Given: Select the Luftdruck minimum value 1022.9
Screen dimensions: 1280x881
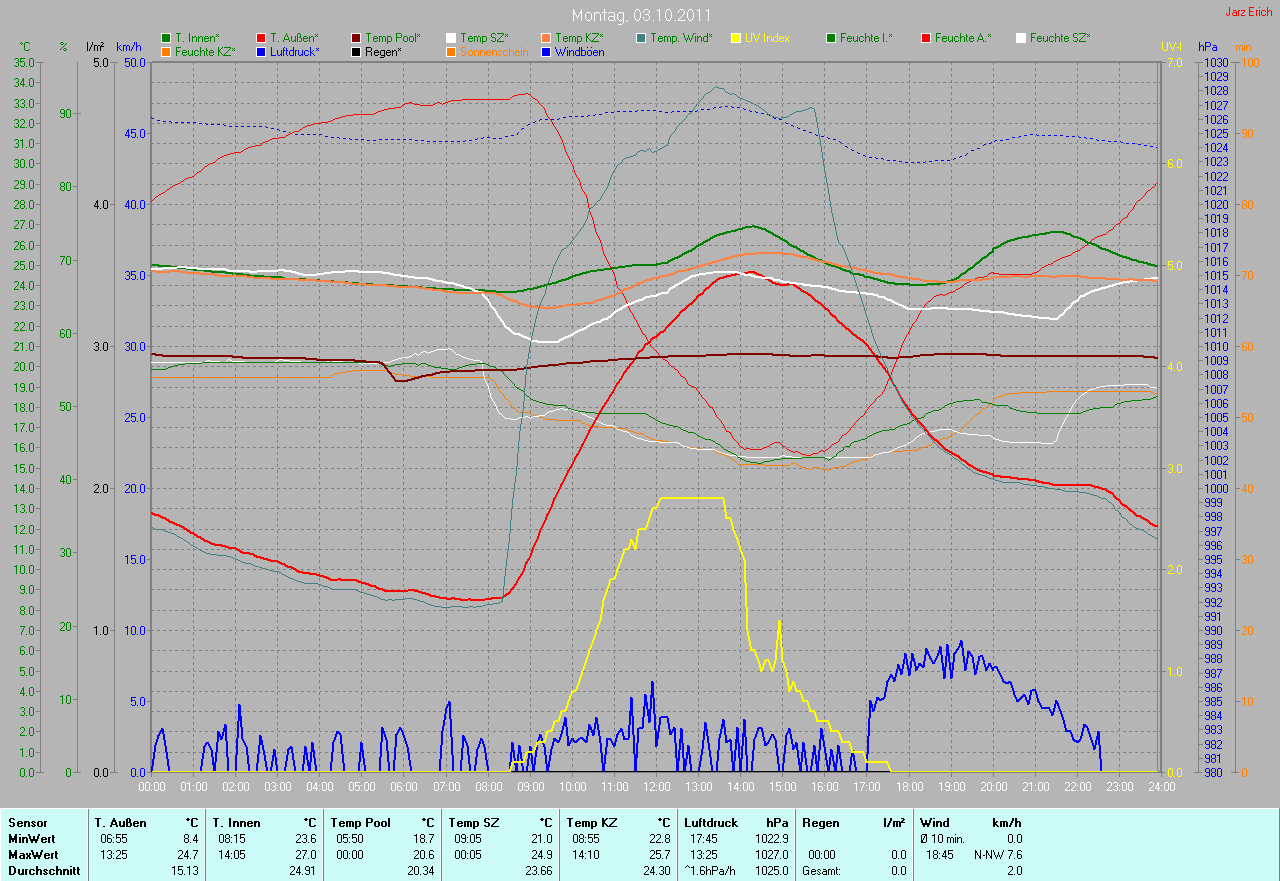Looking at the screenshot, I should coord(771,839).
